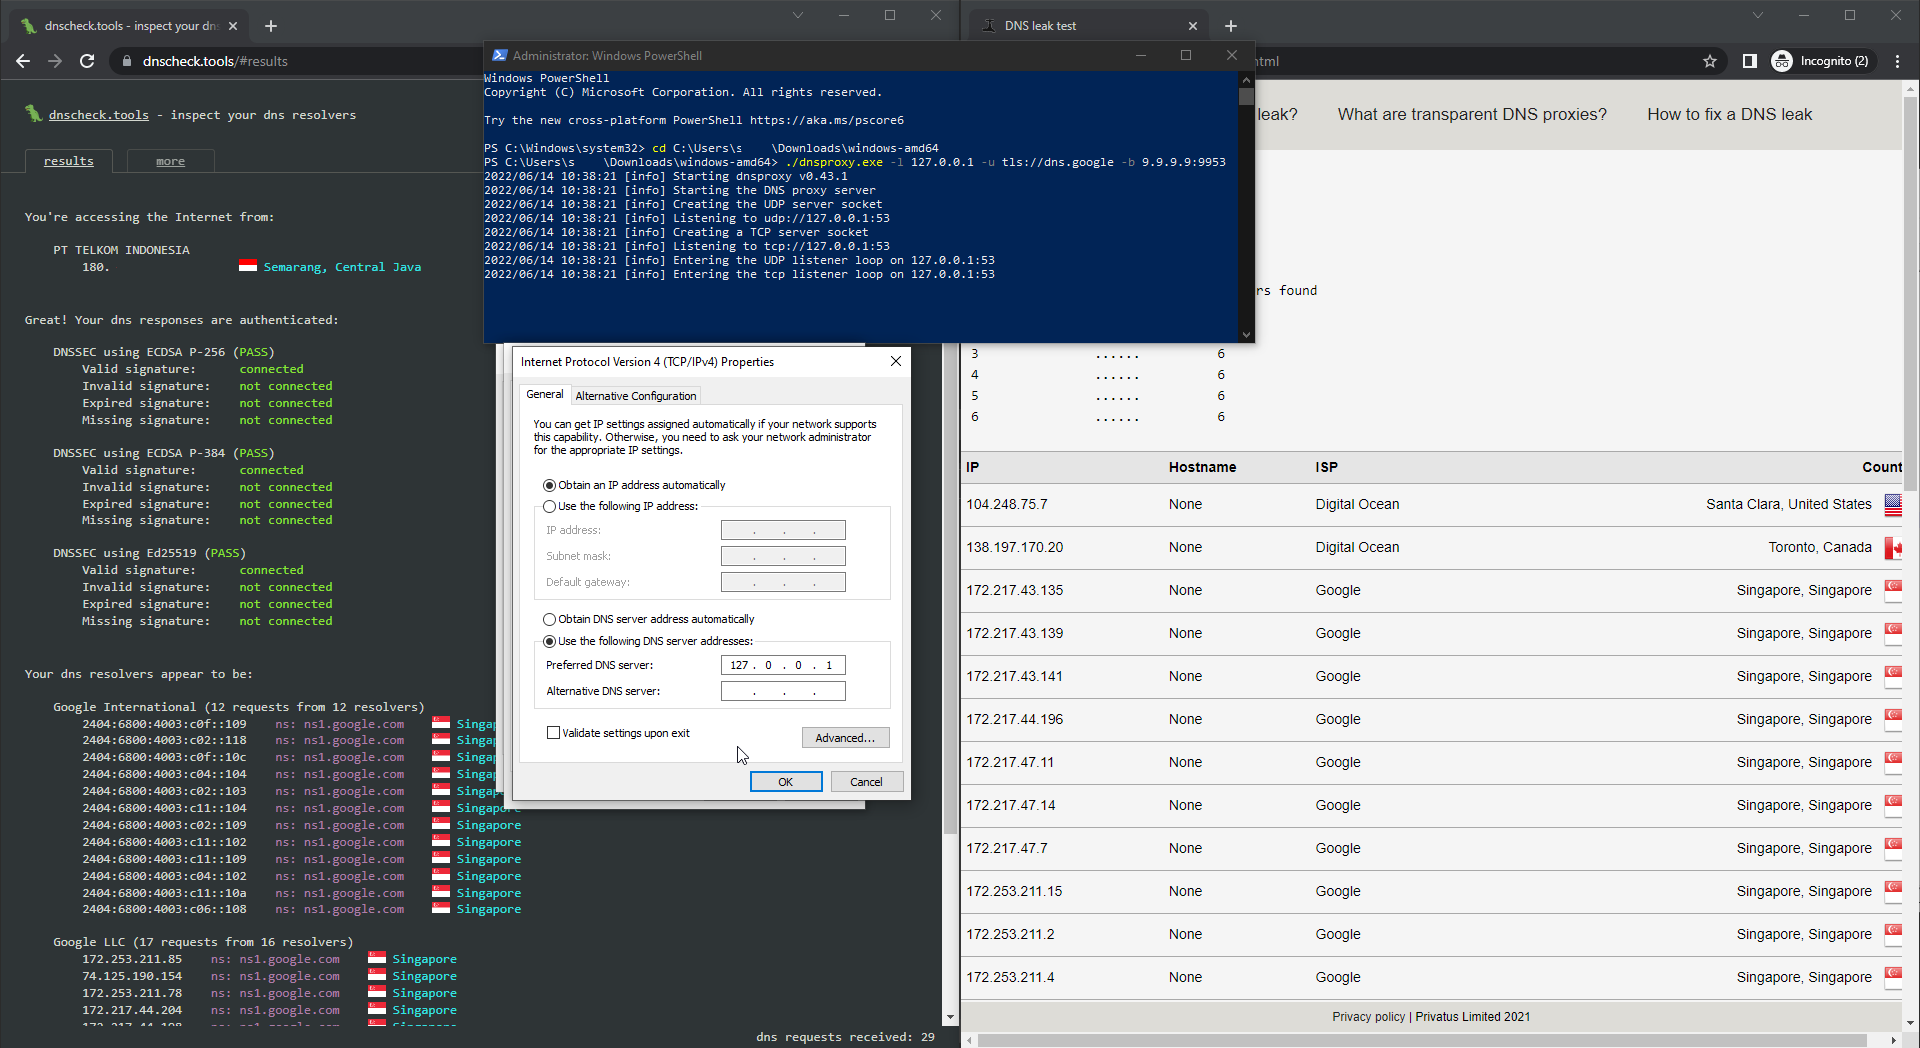Screen dimensions: 1920x1048
Task: Open a new tab in dnscheck.tools window
Action: pos(271,26)
